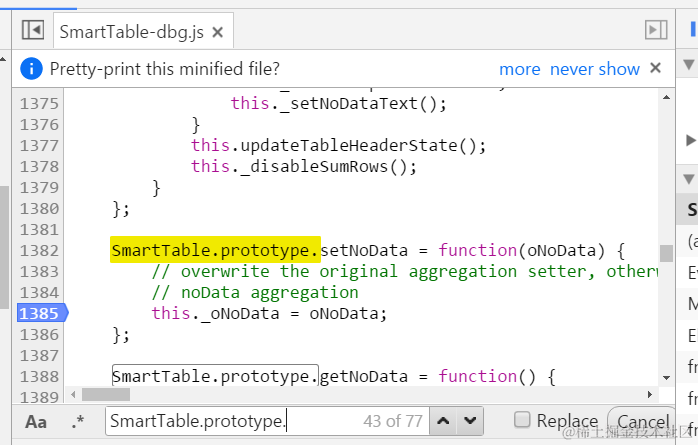Screen dimensions: 698x445
Task: Click setNoData function name on line 1382
Action: tap(364, 251)
